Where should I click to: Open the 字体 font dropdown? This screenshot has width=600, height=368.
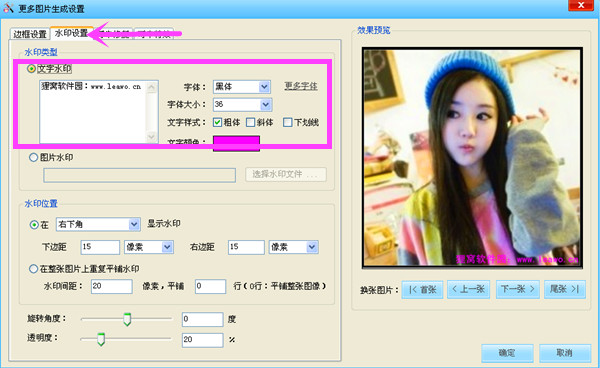(264, 87)
